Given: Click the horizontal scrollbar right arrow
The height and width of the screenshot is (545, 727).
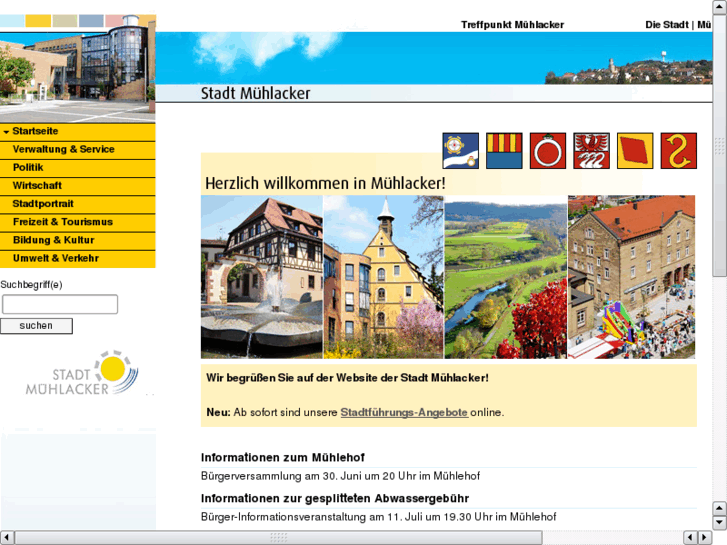Looking at the screenshot, I should 705,538.
